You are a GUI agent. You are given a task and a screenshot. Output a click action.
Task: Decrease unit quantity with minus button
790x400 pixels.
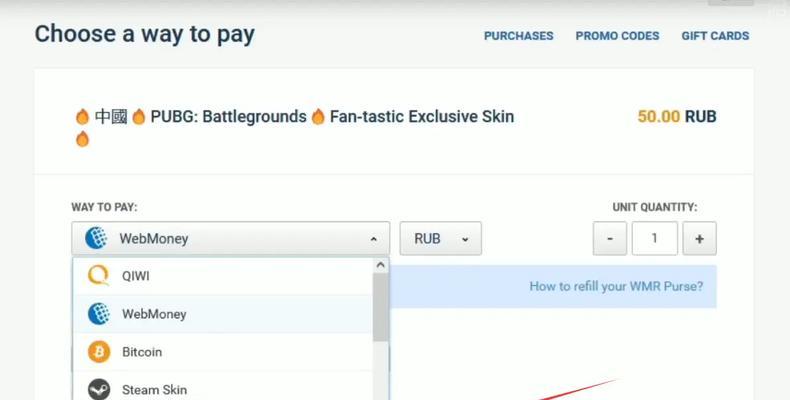[x=610, y=238]
